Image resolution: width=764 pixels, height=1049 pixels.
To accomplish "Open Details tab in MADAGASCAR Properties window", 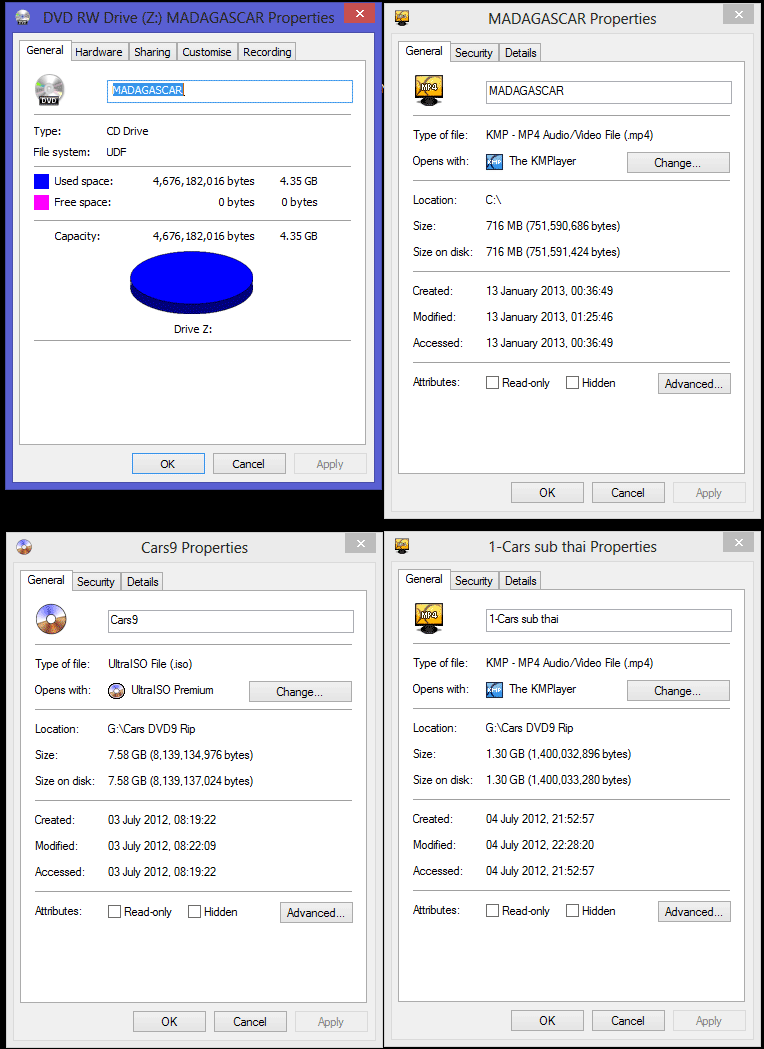I will coord(520,53).
